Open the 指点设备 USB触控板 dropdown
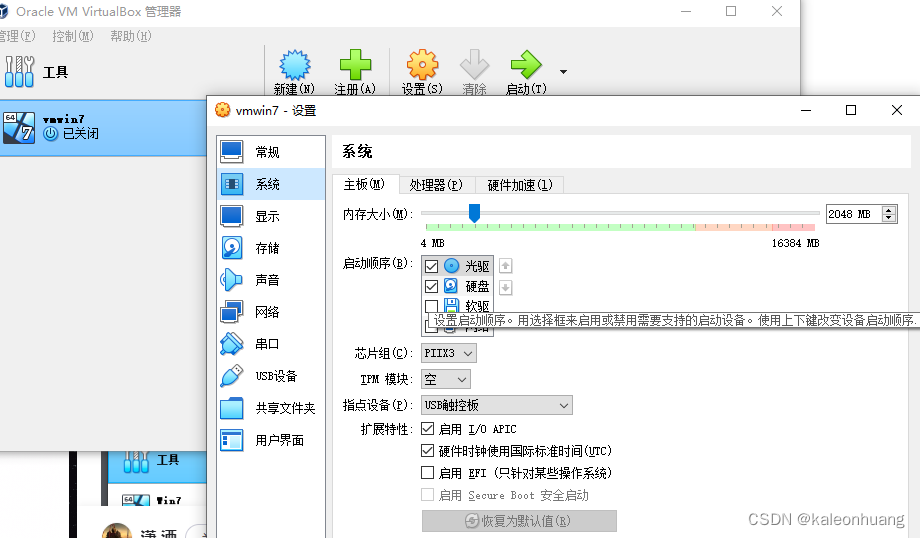 [x=497, y=405]
